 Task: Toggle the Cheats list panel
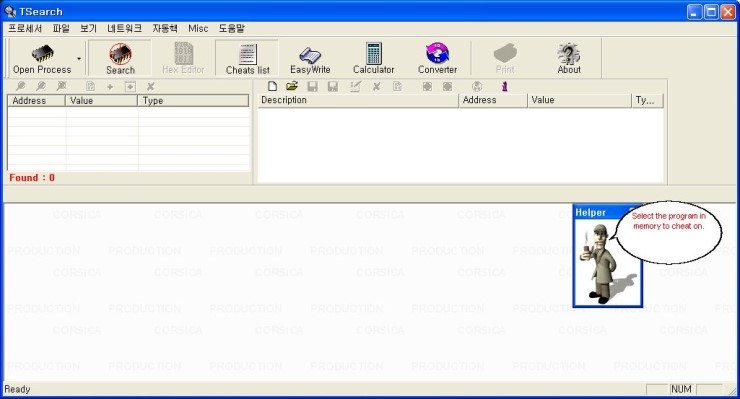(x=247, y=59)
